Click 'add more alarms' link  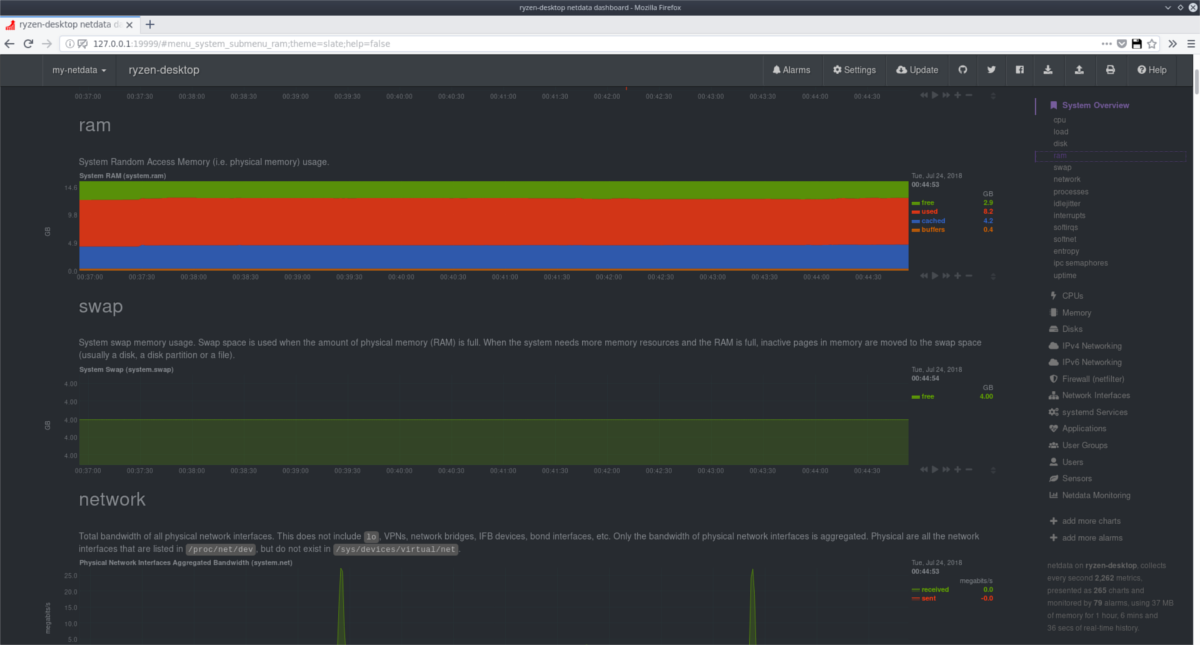1086,538
